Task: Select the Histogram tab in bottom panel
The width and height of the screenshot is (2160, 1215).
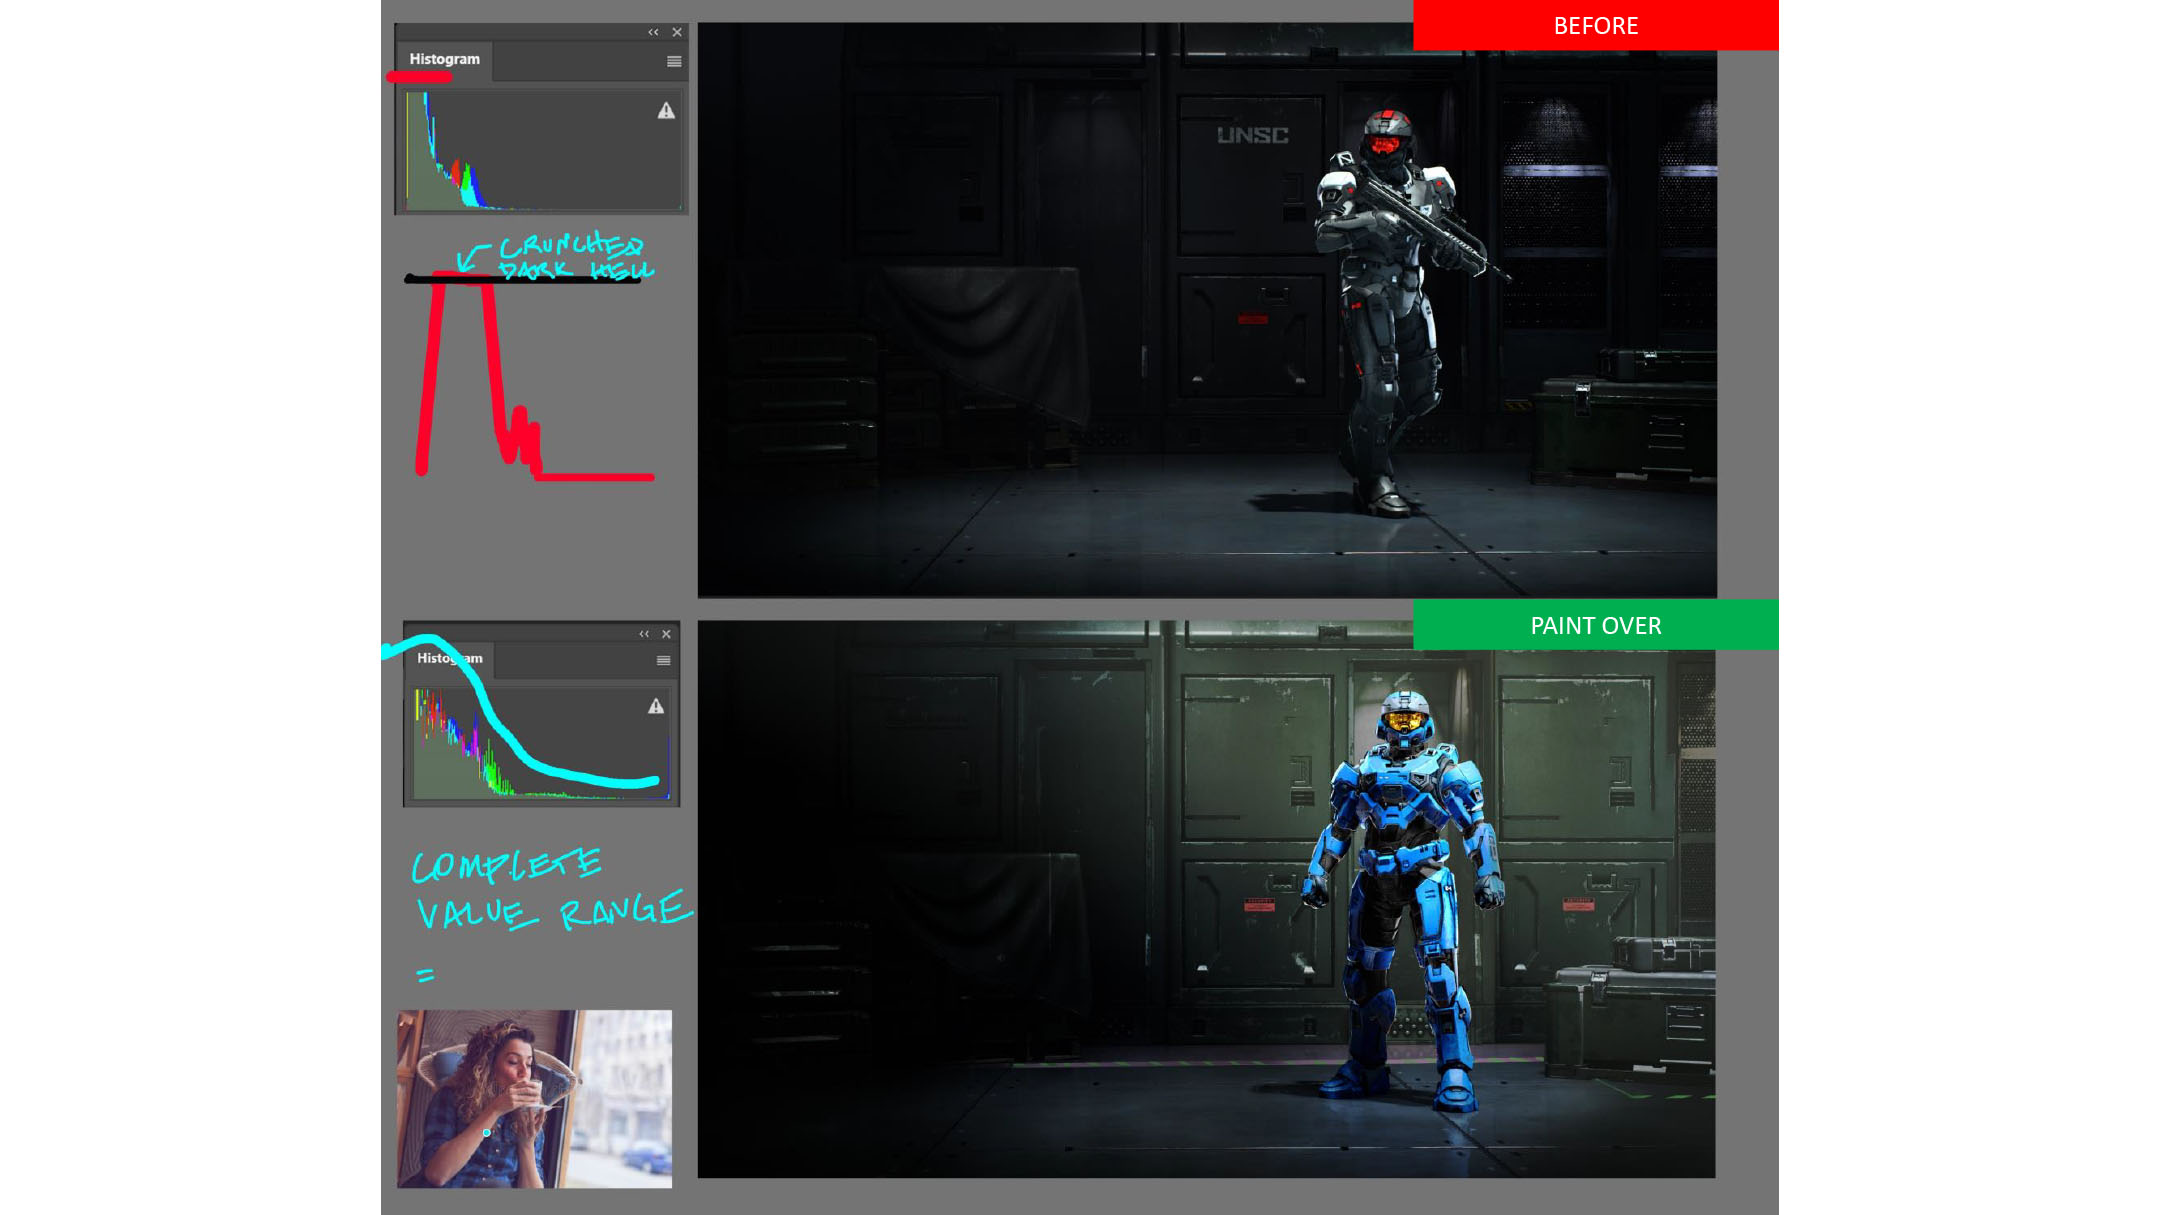Action: click(449, 658)
